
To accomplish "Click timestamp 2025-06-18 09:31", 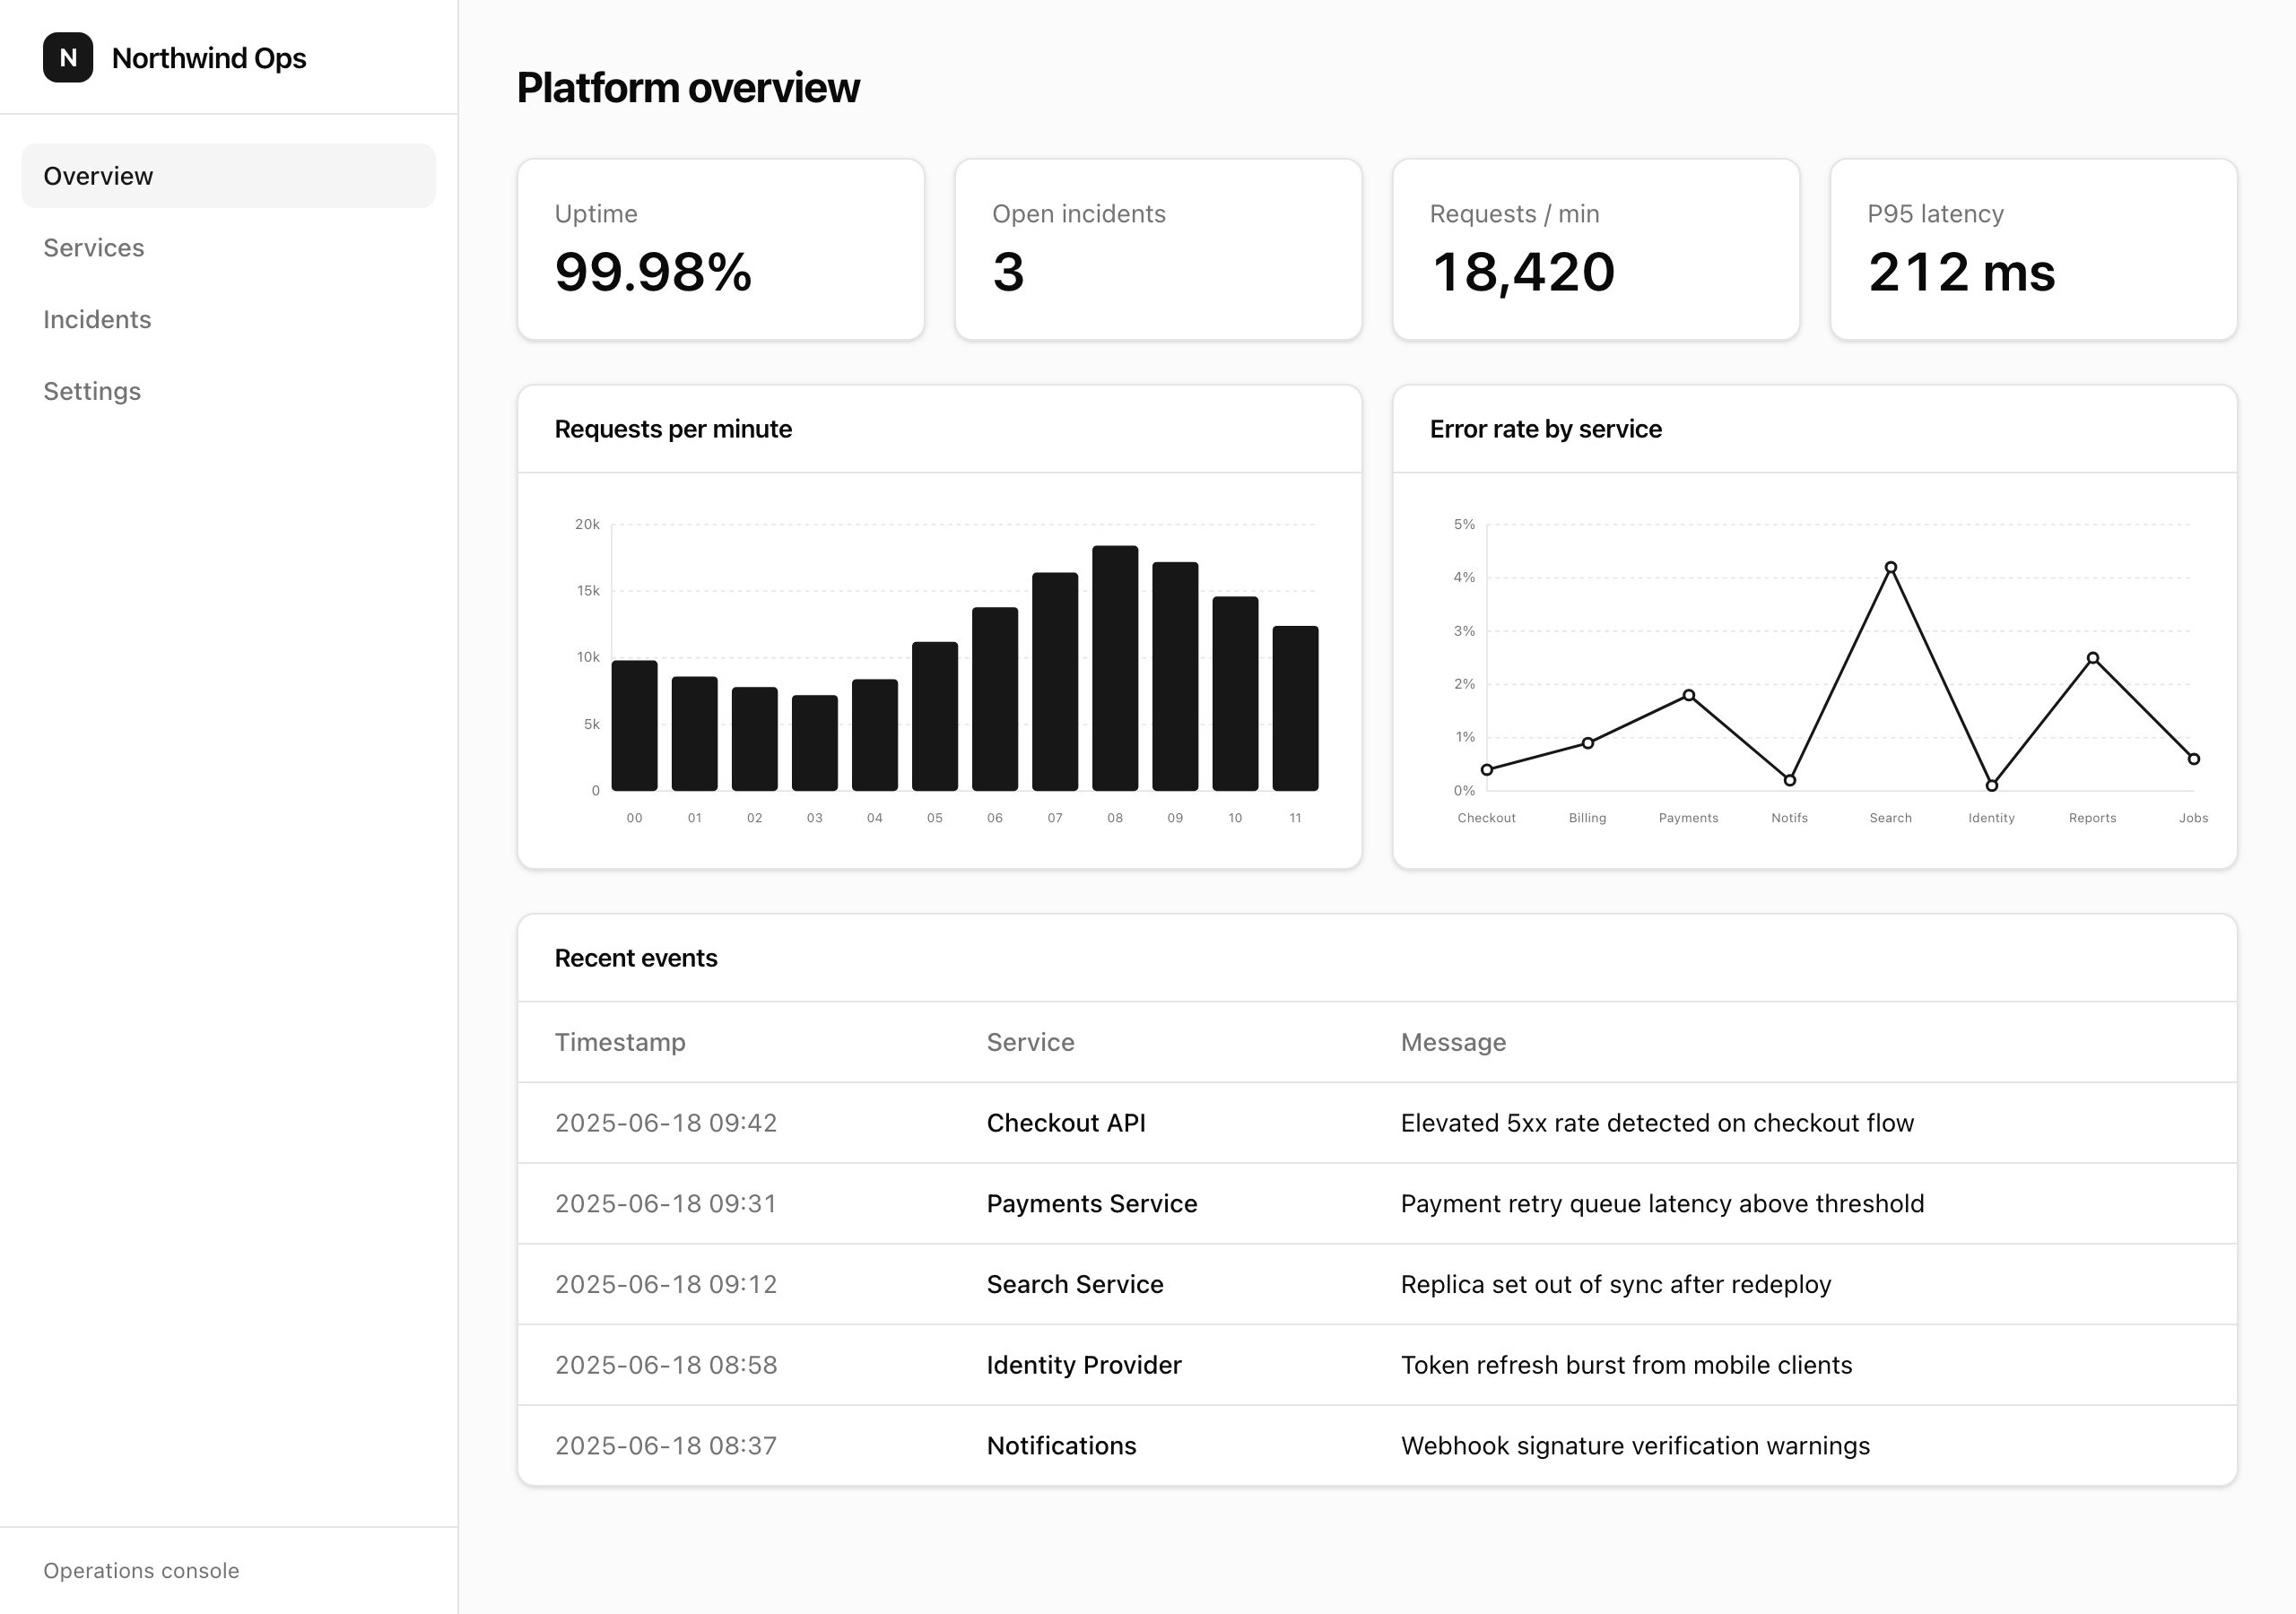I will pos(666,1204).
